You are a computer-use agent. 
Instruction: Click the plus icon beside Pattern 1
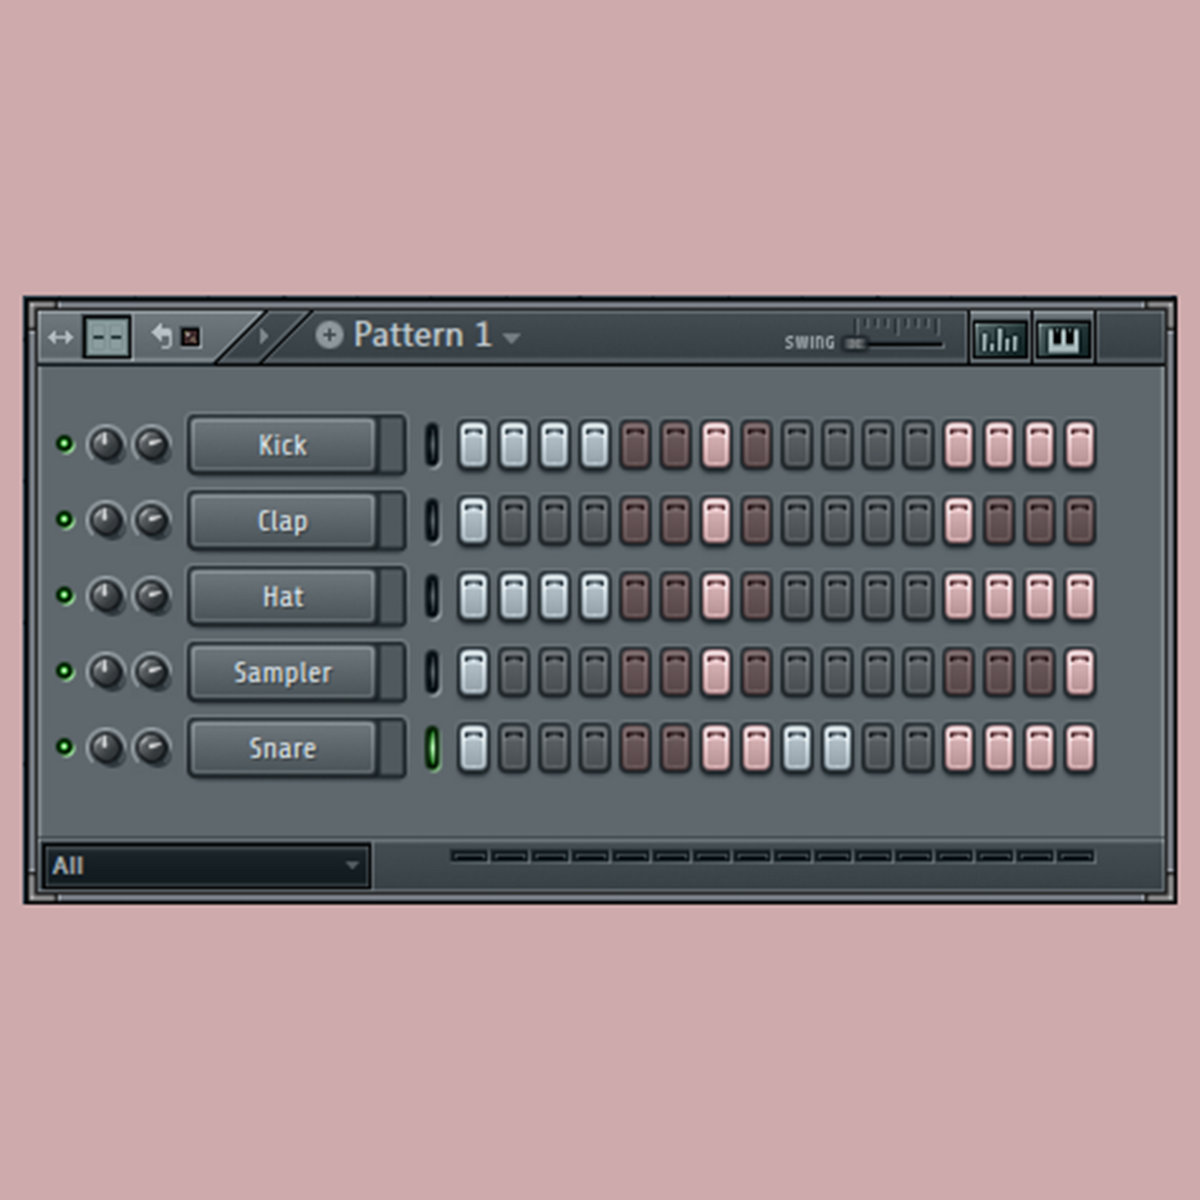pos(329,335)
